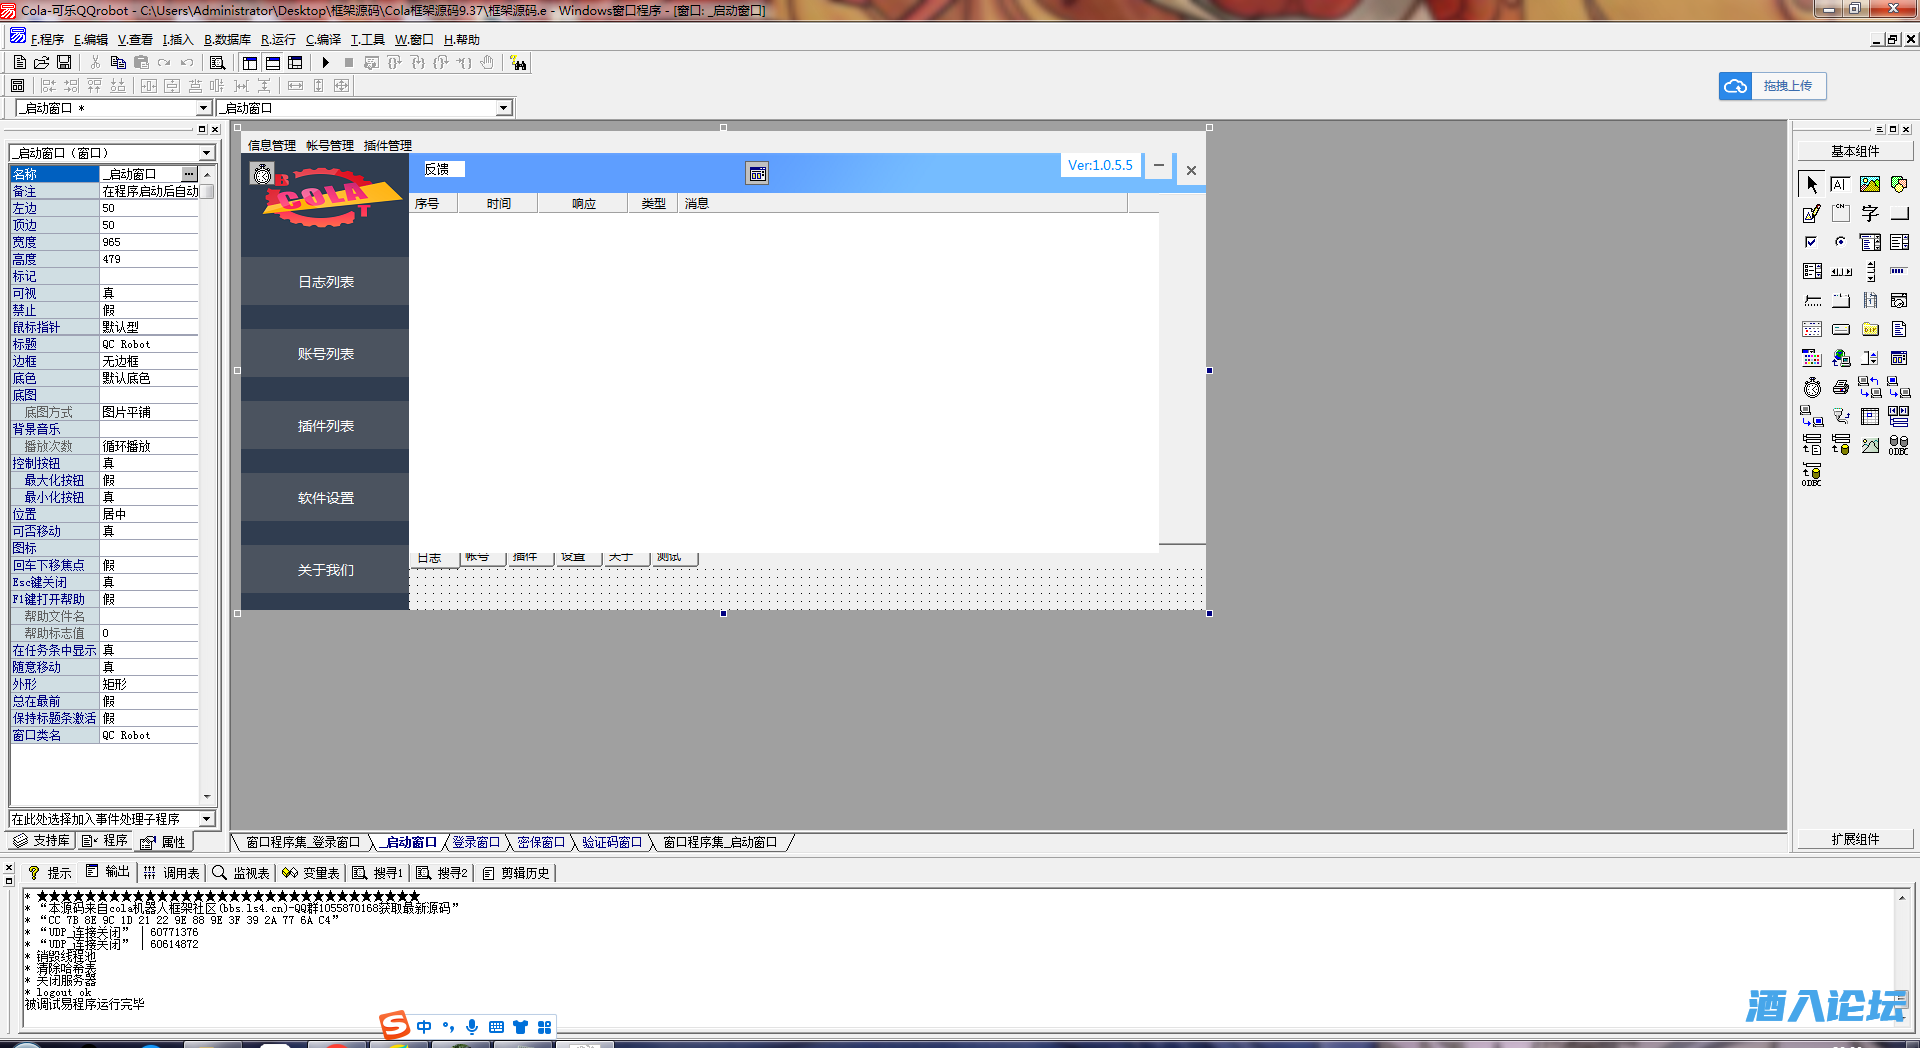The image size is (1920, 1048).
Task: Click the 底色 background color property value
Action: [x=150, y=378]
